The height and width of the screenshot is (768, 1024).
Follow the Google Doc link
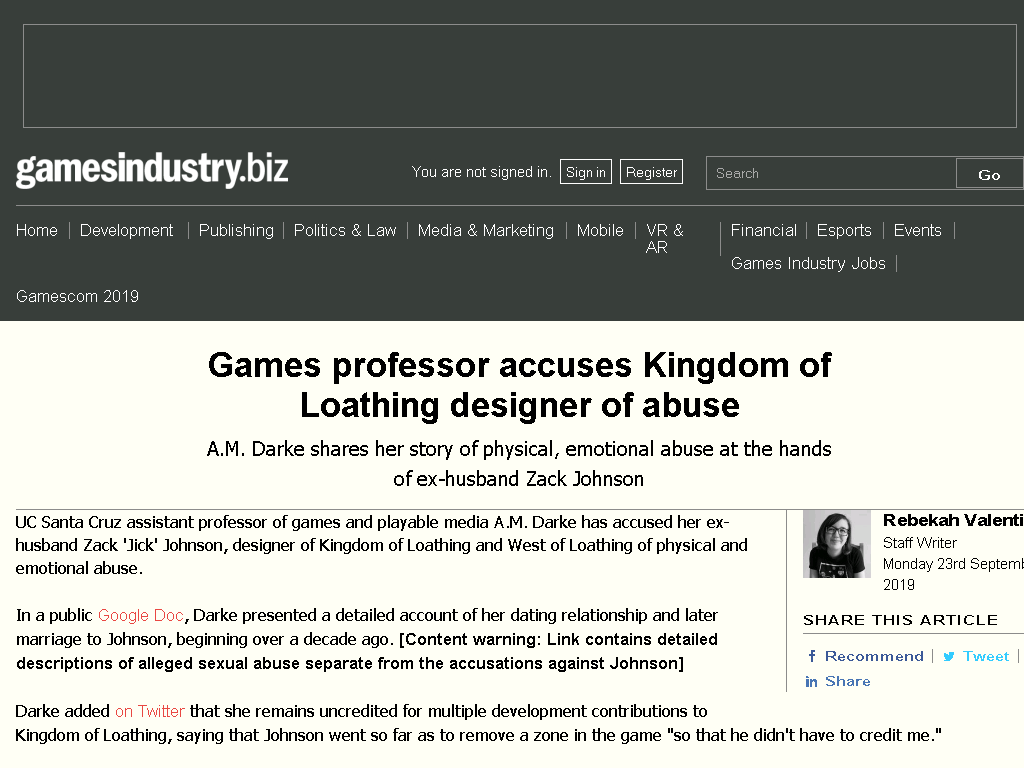[140, 615]
